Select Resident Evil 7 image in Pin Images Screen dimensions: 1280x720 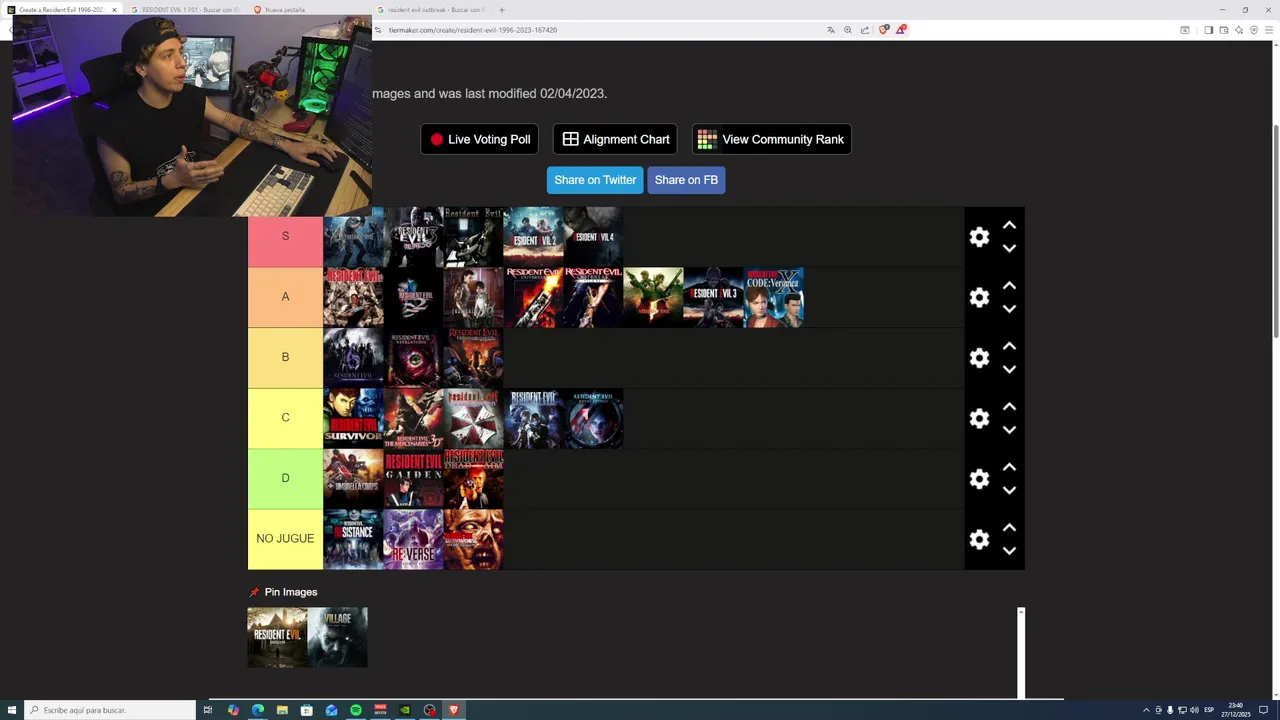277,637
